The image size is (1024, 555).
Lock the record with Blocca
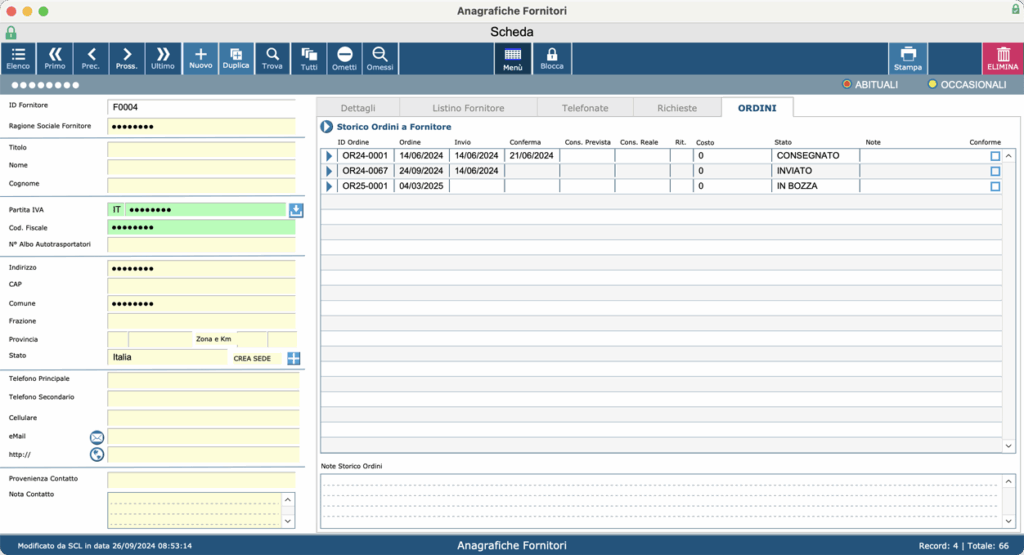552,58
